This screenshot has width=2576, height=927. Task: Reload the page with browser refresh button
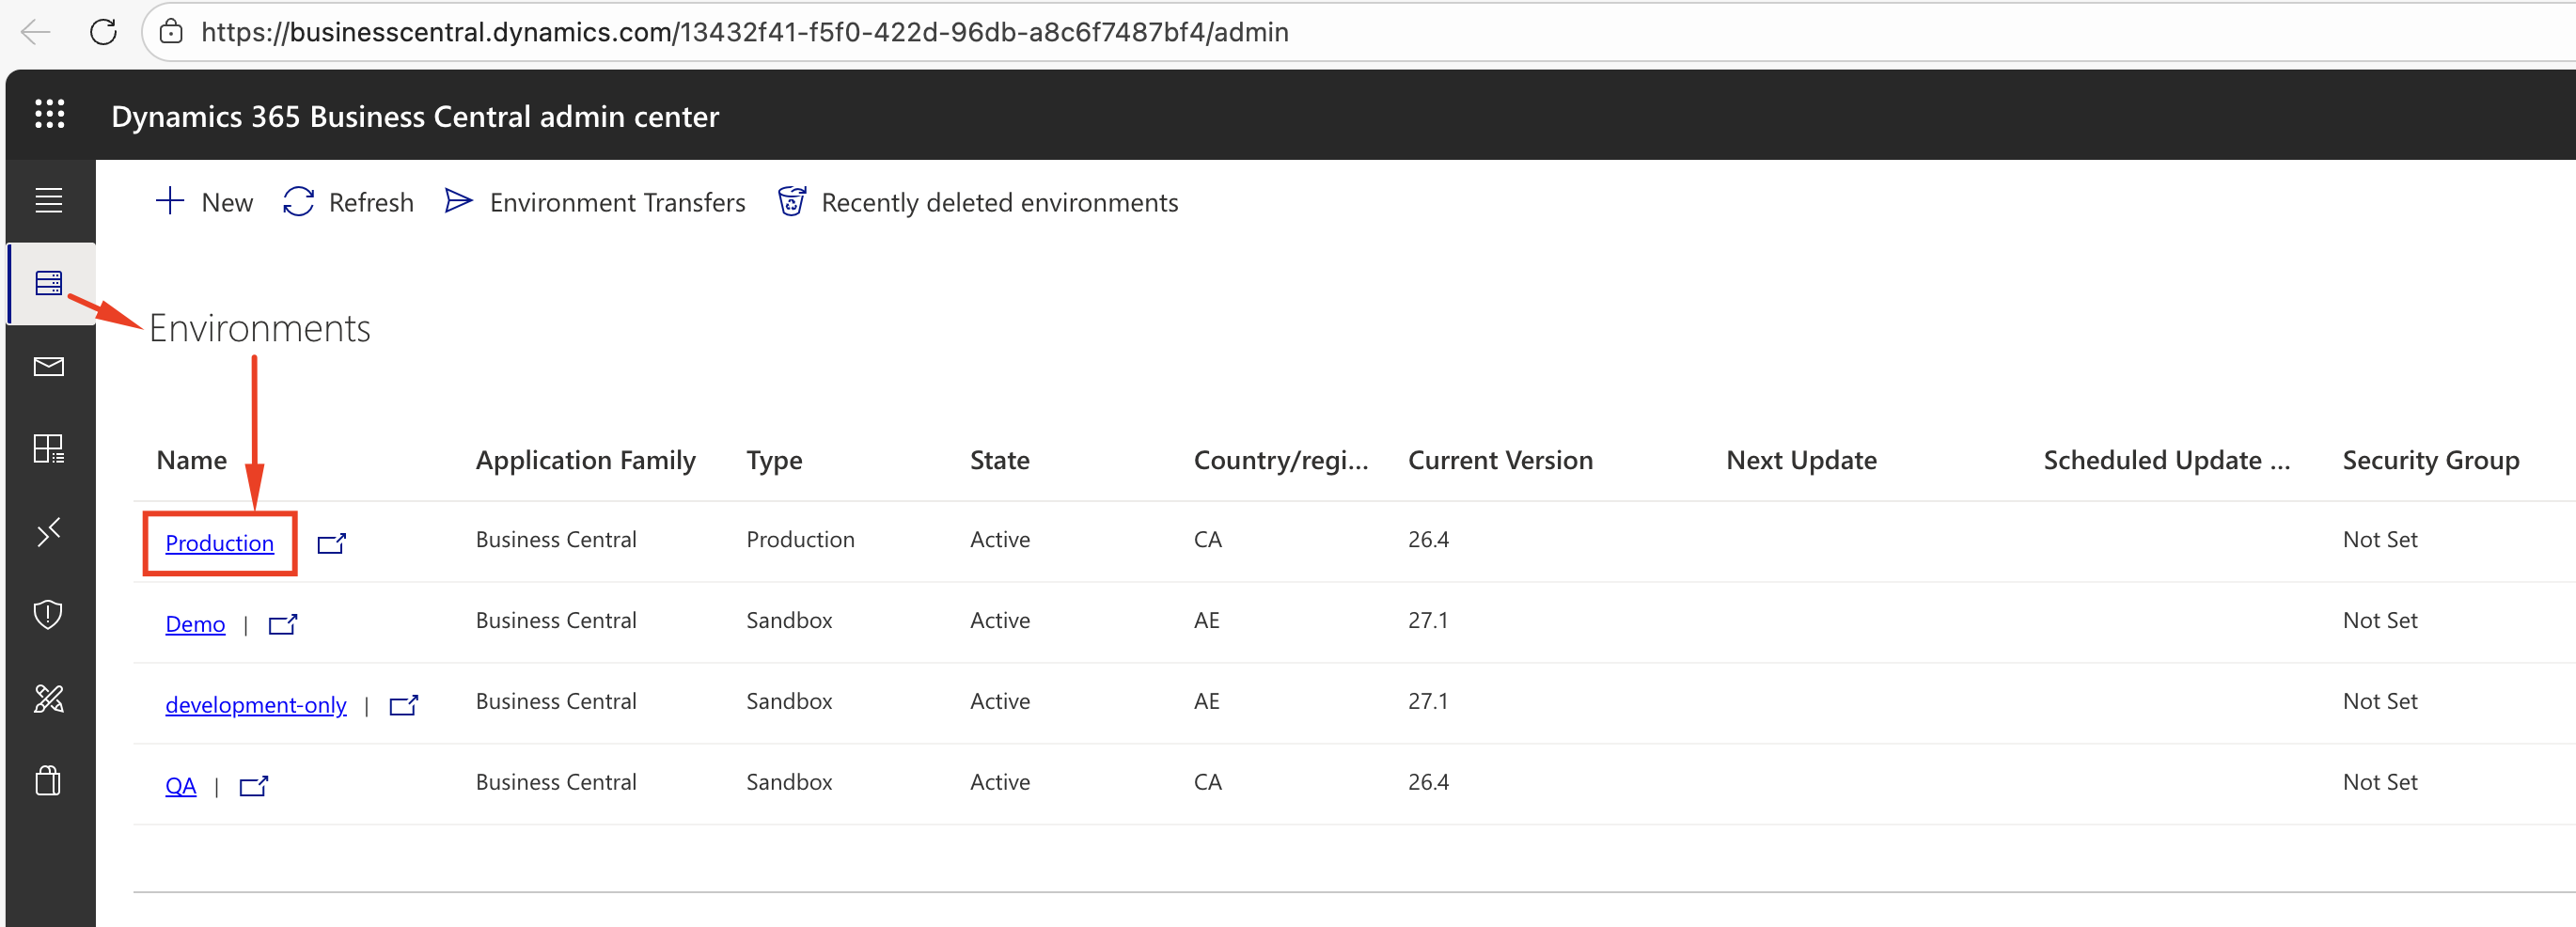[103, 32]
